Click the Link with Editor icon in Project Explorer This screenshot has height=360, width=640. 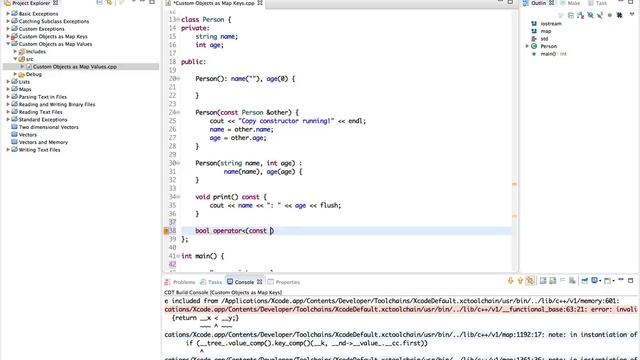[109, 2]
